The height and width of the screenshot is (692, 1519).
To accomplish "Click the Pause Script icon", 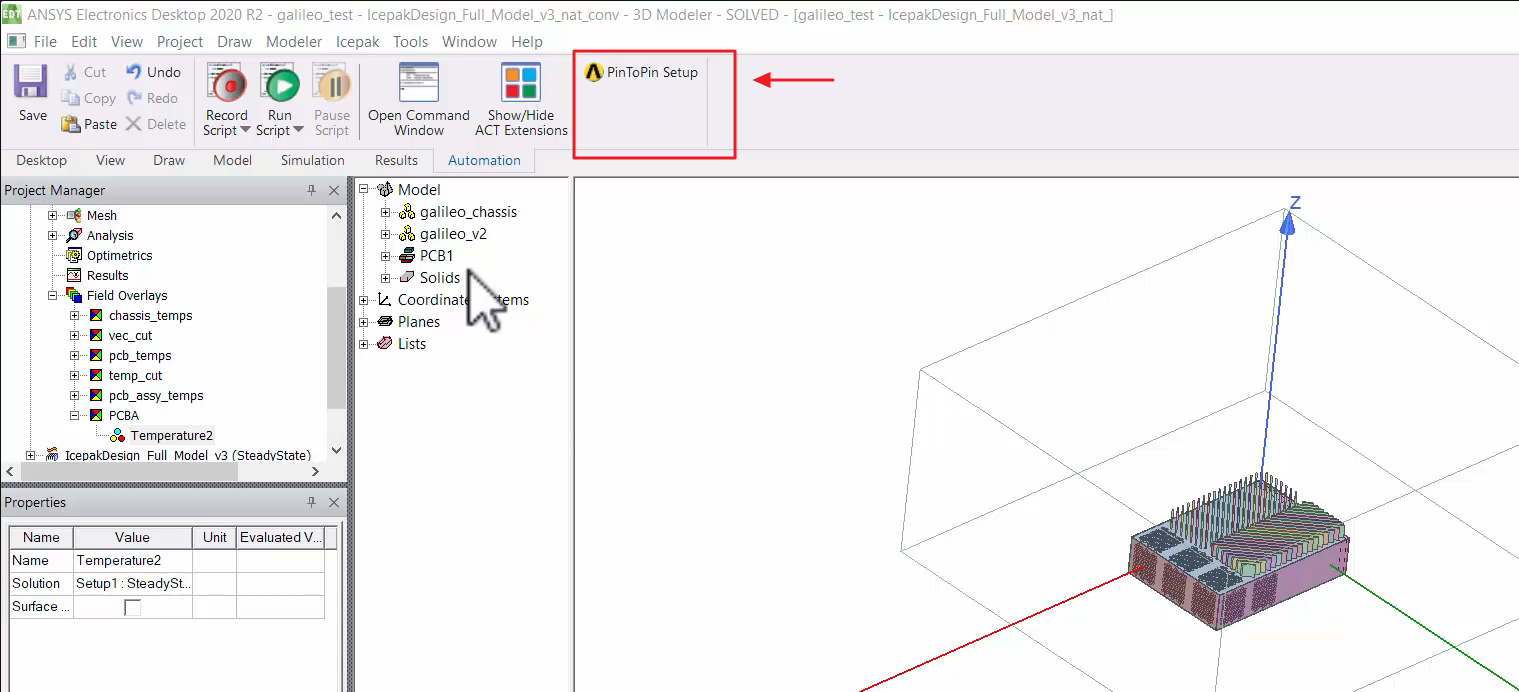I will pos(331,86).
